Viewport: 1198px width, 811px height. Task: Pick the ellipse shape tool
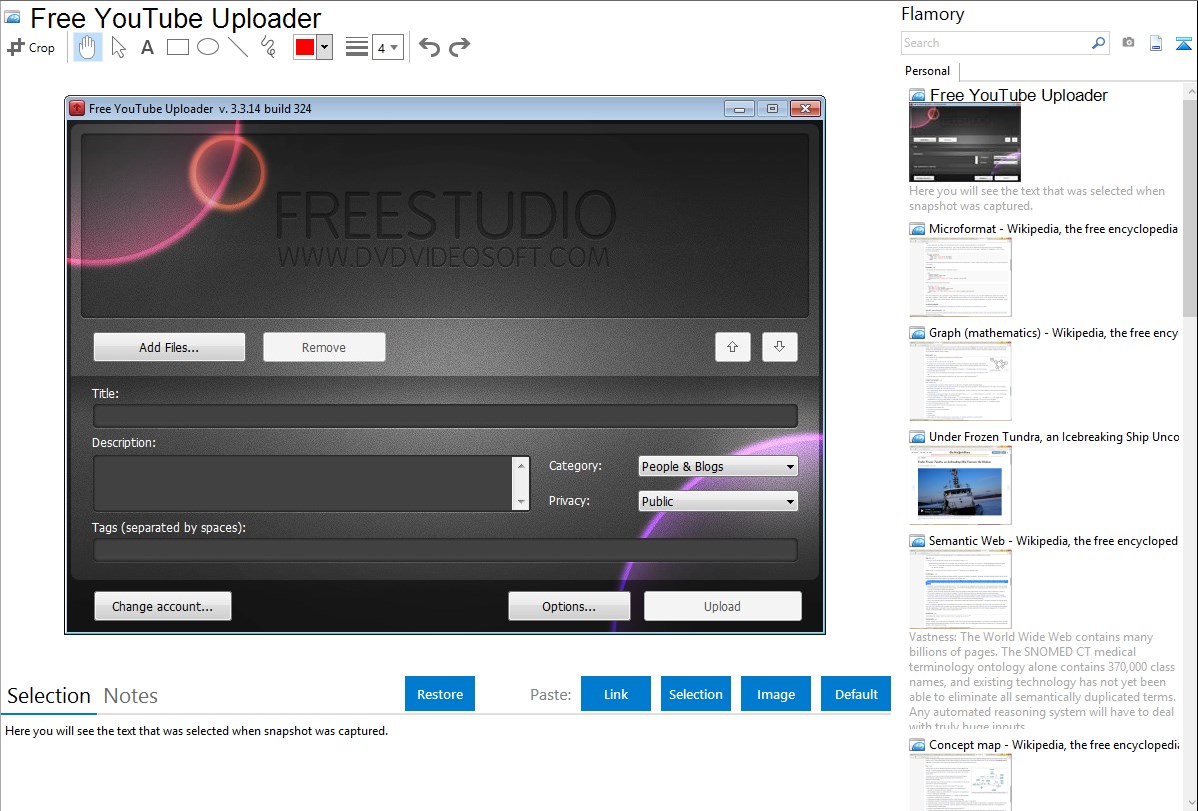(208, 47)
